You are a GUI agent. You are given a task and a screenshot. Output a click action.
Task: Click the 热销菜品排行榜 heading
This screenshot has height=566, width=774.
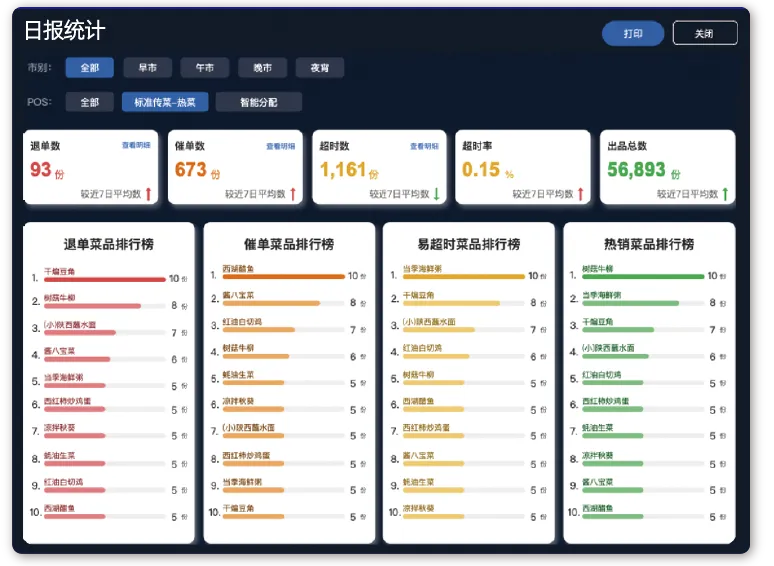point(649,244)
